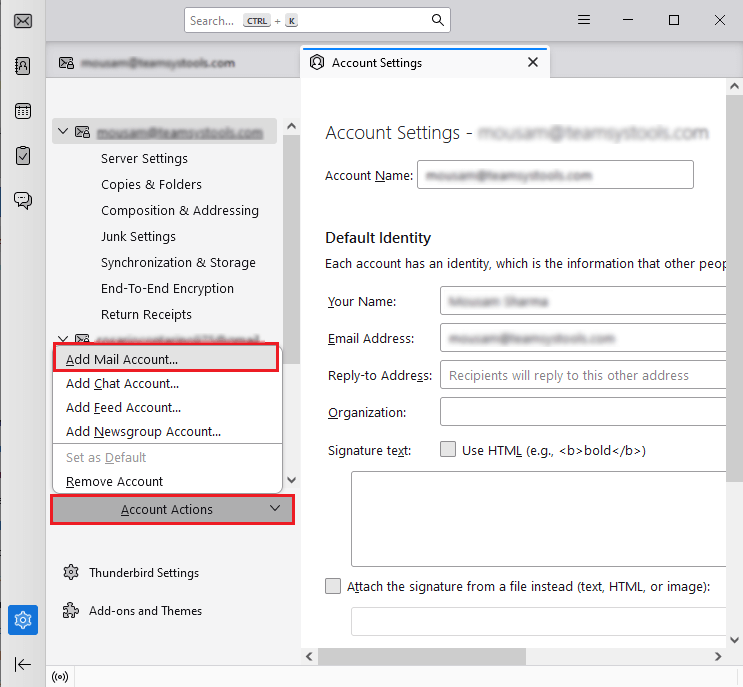This screenshot has width=743, height=687.
Task: Click the horizontal scrollbar thumb
Action: click(x=422, y=656)
